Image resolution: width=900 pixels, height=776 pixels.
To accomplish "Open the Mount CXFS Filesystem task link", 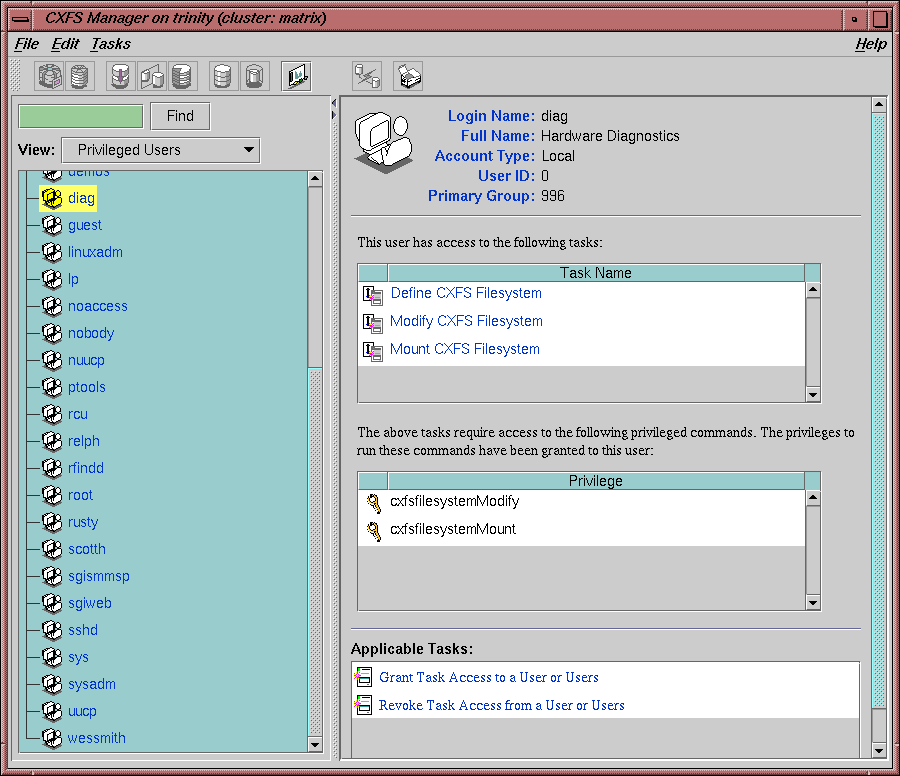I will [x=465, y=349].
